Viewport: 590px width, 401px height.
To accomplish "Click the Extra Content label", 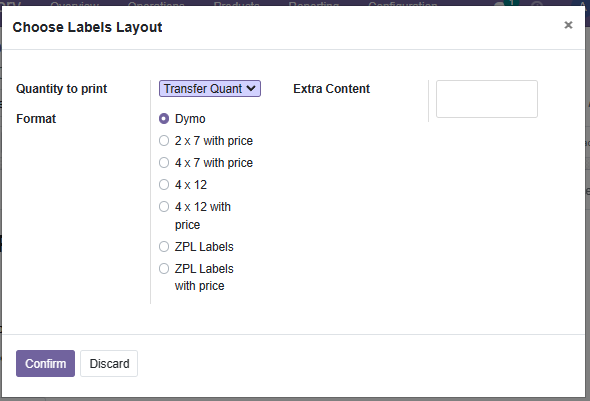I will click(x=331, y=89).
